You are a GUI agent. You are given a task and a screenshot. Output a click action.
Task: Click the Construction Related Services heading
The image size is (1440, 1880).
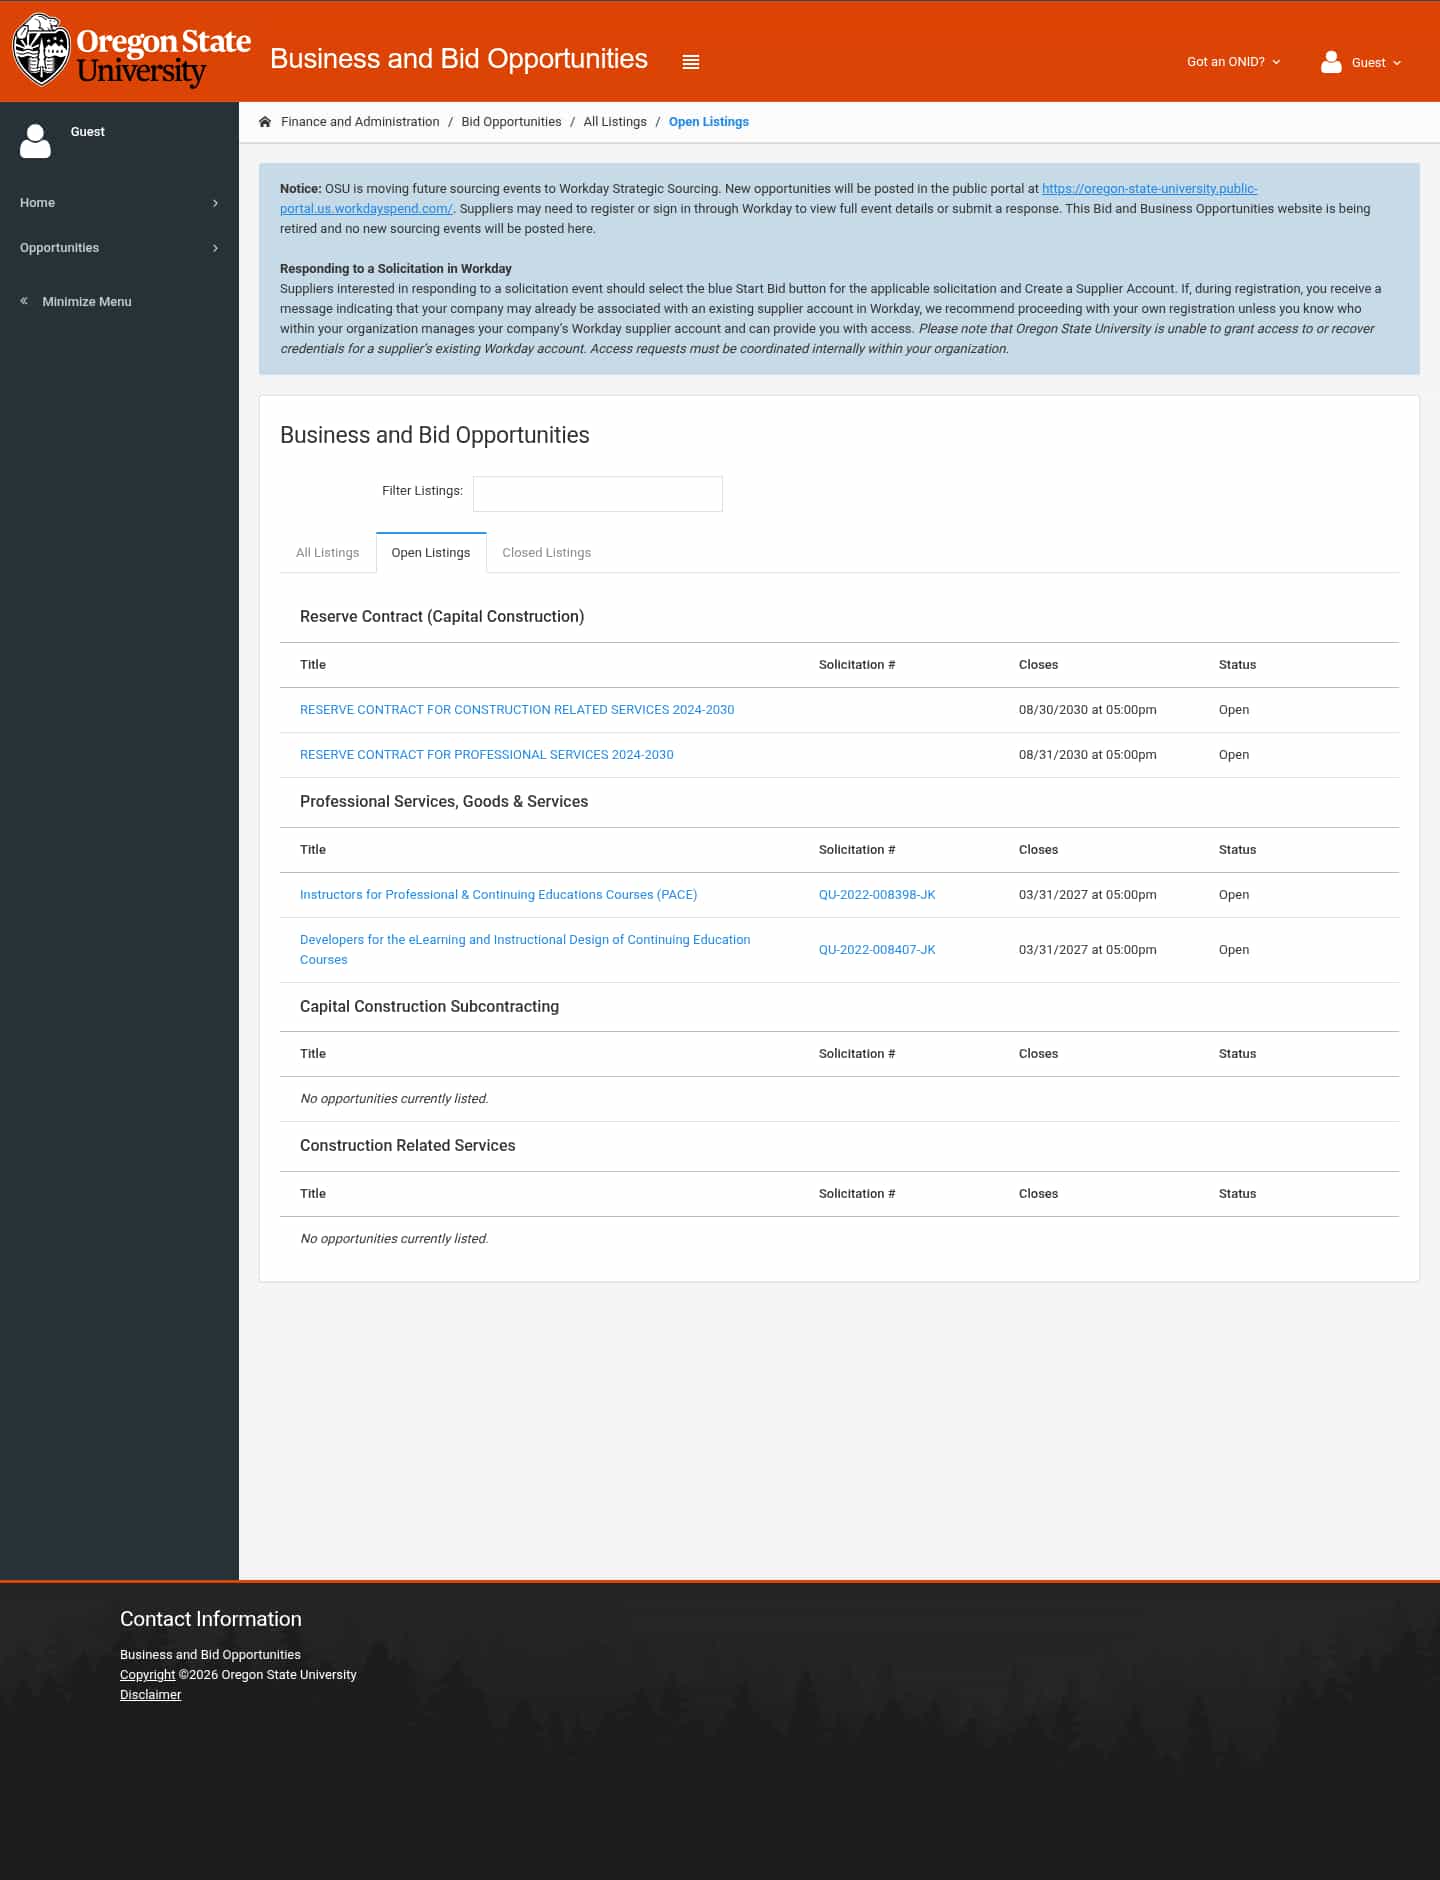[408, 1146]
